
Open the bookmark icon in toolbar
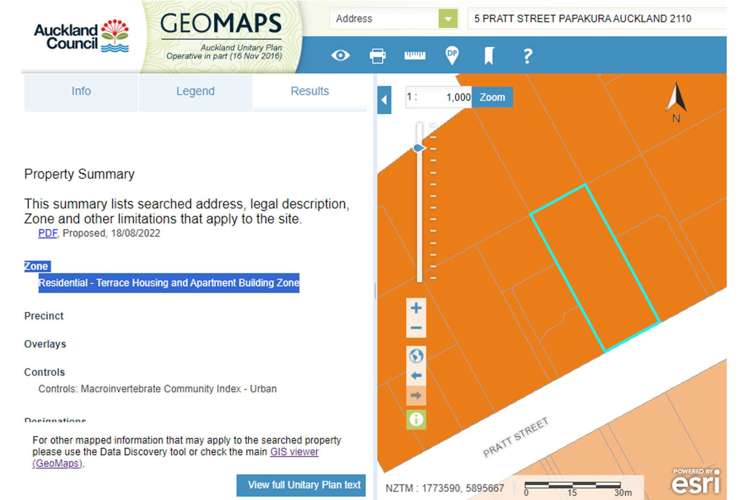pos(489,55)
